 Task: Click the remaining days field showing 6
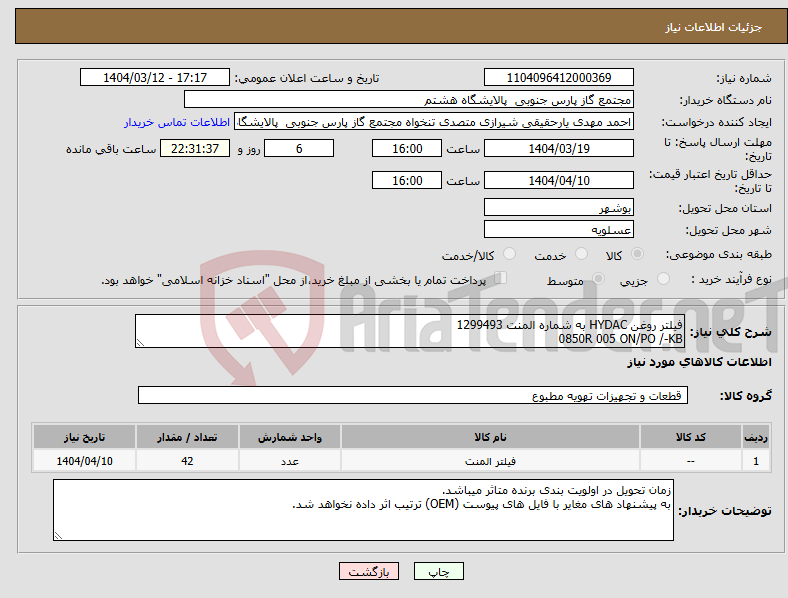[x=299, y=148]
